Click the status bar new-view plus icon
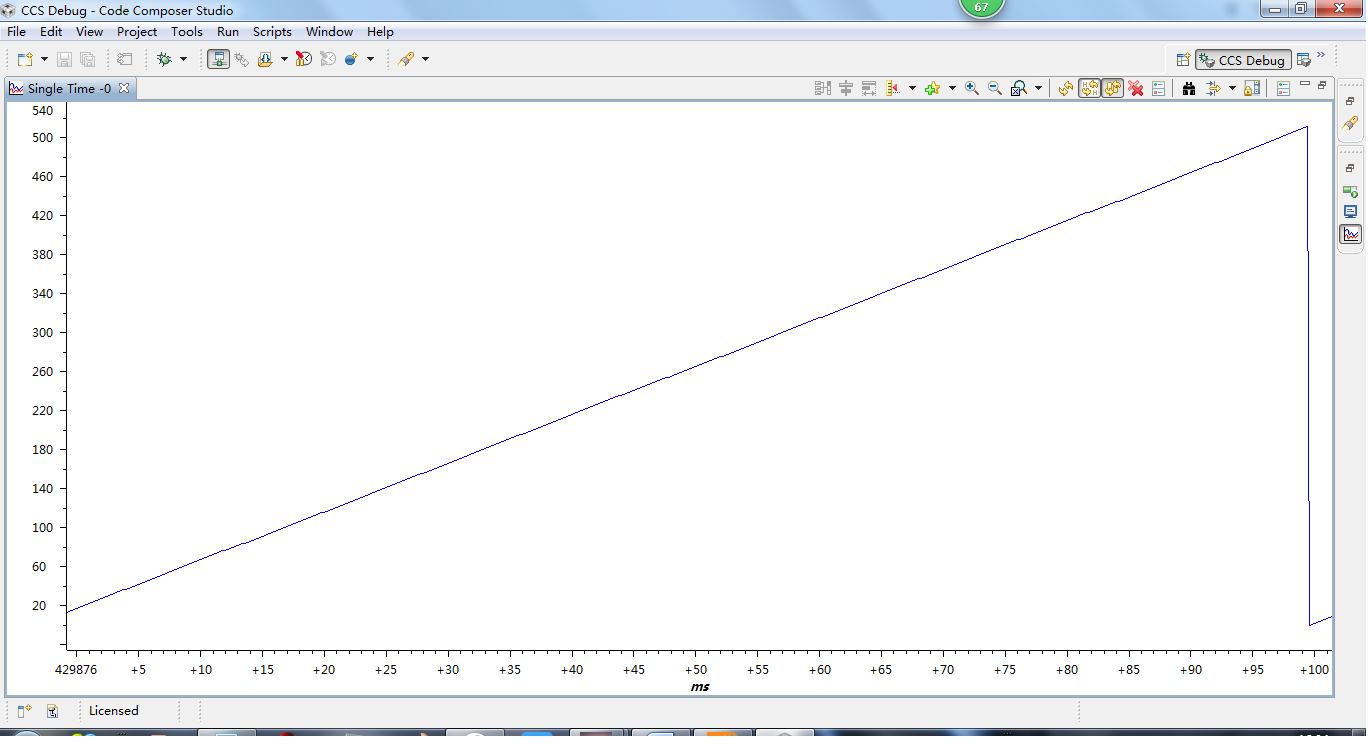The height and width of the screenshot is (748, 1368). pyautogui.click(x=25, y=711)
